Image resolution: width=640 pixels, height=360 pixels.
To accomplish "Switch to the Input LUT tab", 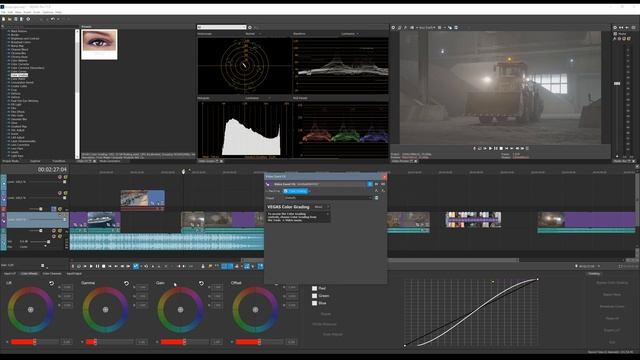I will (10, 273).
